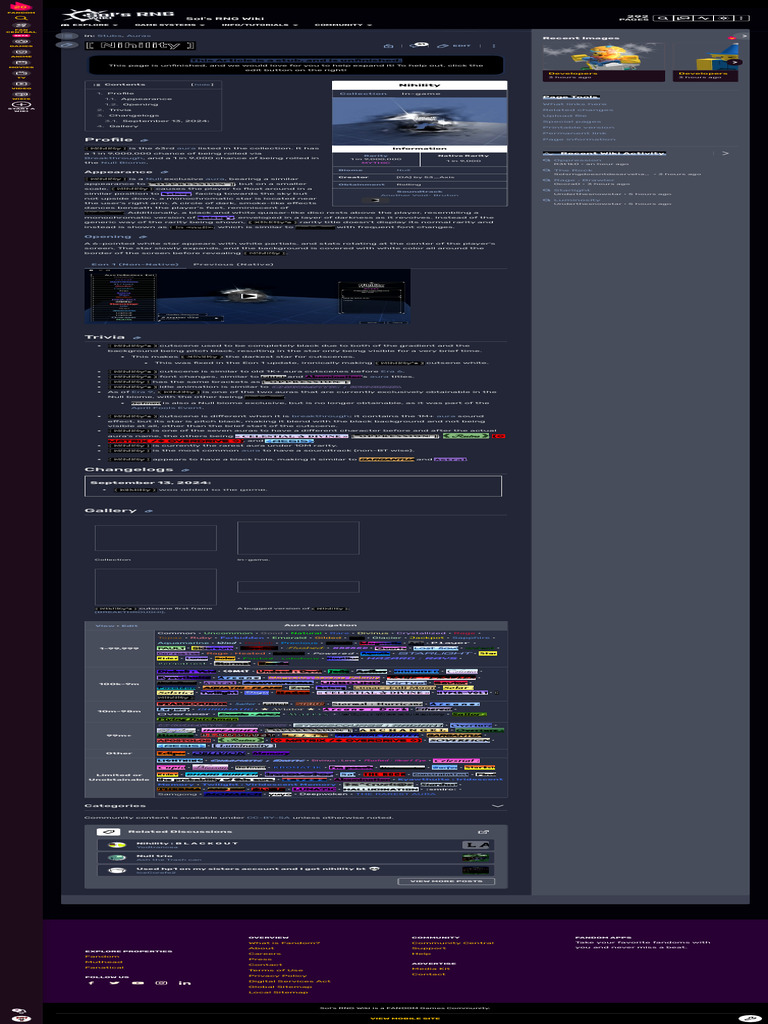Open the Video section in sidebar

(x=21, y=86)
